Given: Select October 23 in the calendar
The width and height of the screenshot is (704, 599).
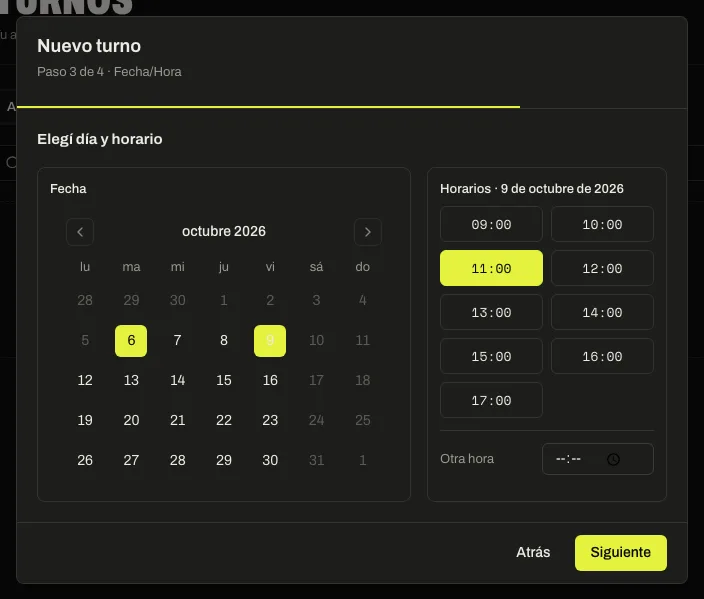Looking at the screenshot, I should tap(270, 420).
